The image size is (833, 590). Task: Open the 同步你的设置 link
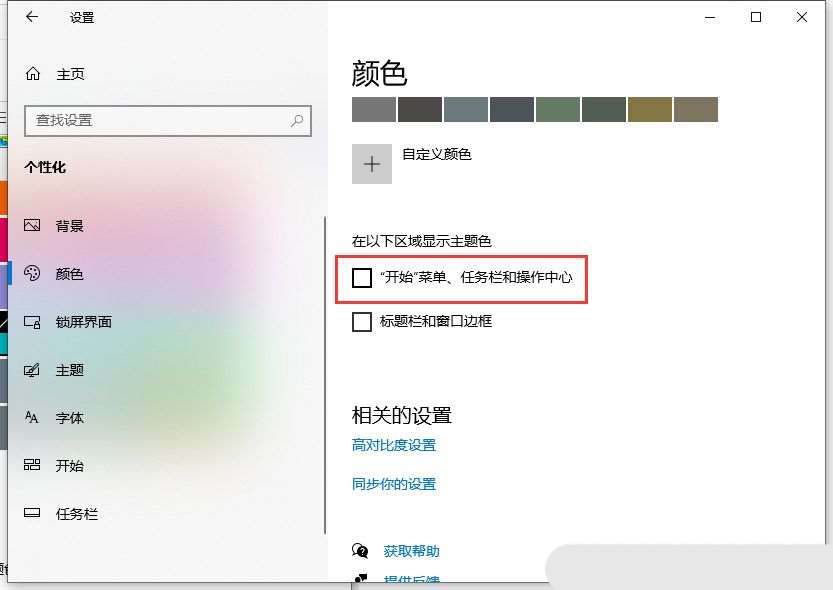tap(394, 484)
